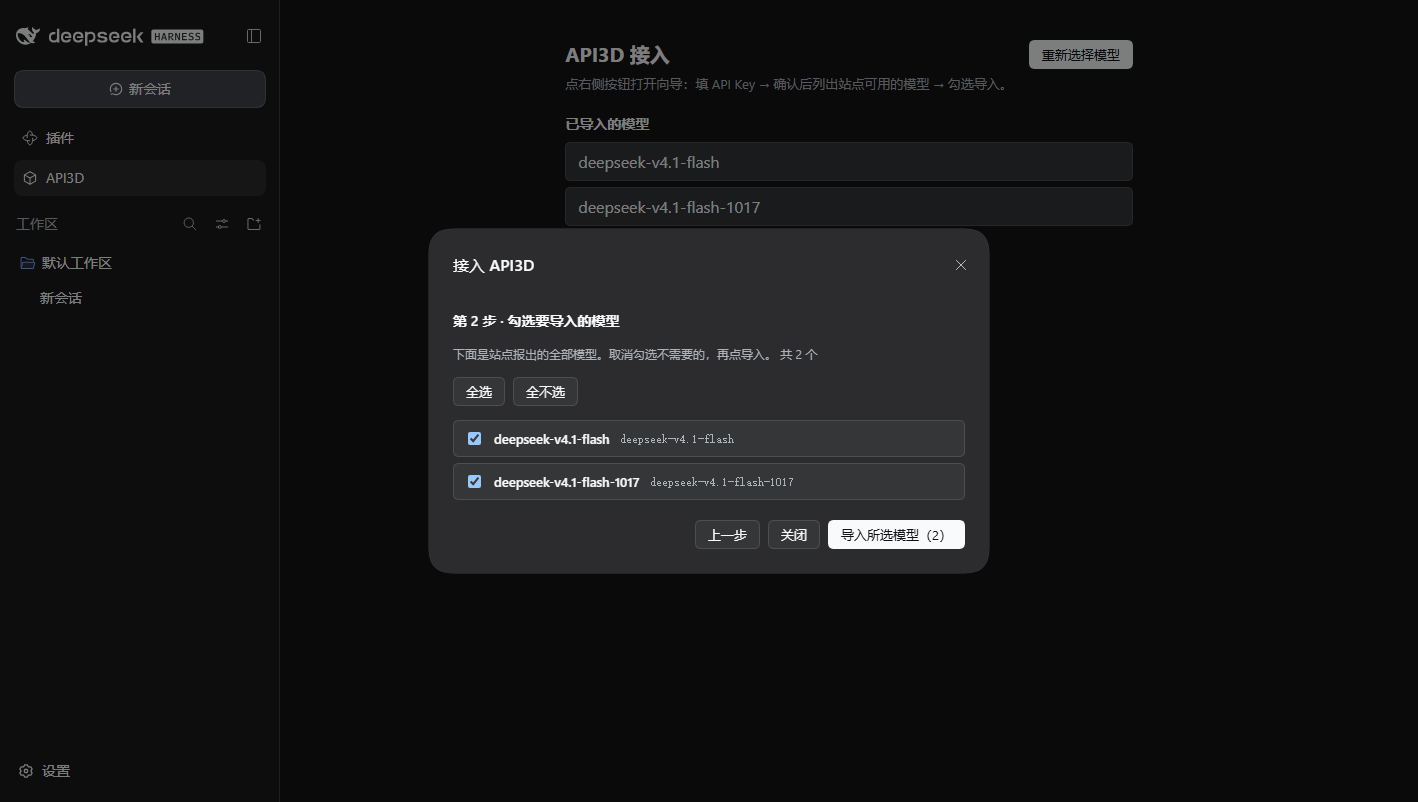Open 设置 settings at sidebar bottom

tap(44, 771)
